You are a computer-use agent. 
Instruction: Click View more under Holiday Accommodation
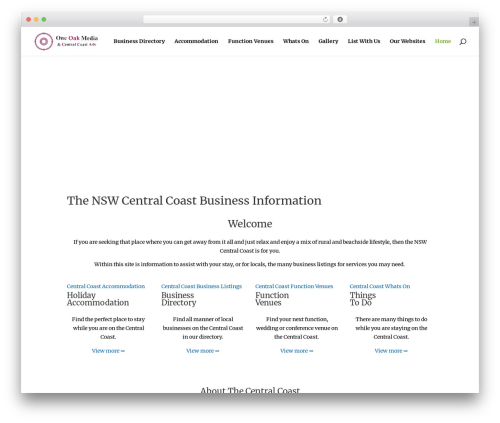[x=108, y=351]
